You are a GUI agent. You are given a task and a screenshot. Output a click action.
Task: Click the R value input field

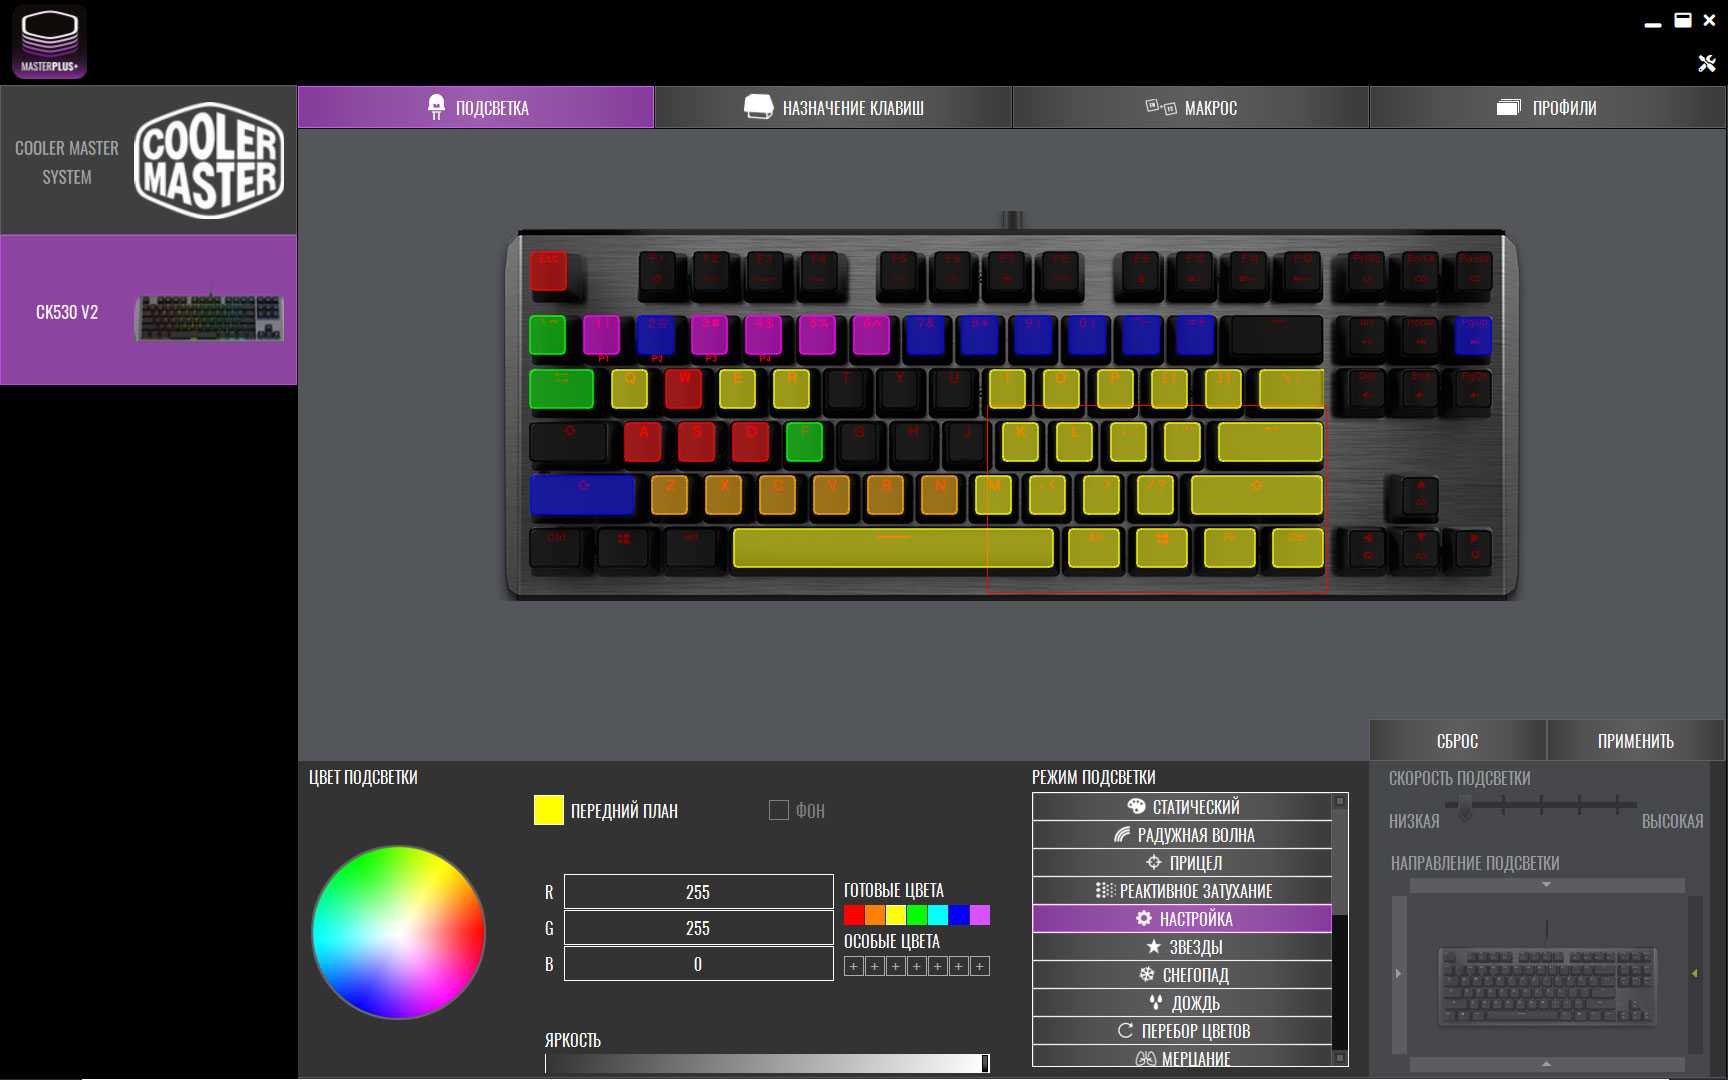(x=698, y=892)
